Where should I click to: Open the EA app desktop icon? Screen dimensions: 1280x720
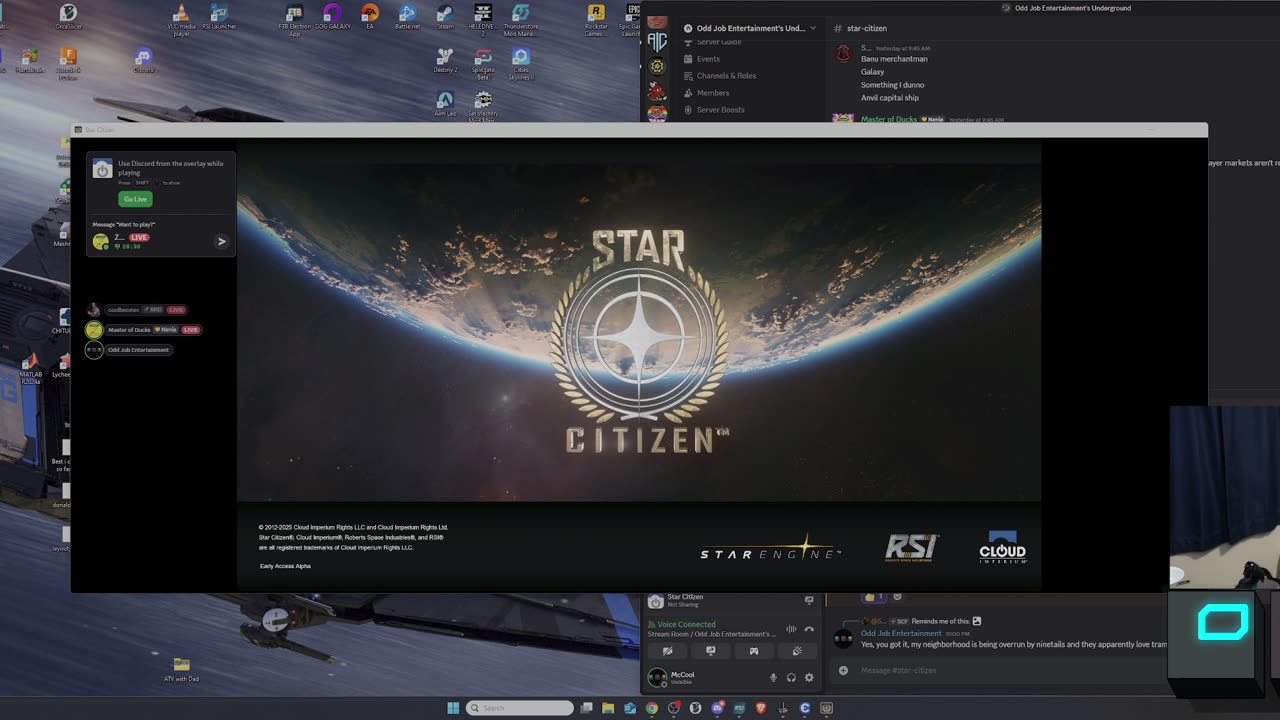click(x=370, y=16)
